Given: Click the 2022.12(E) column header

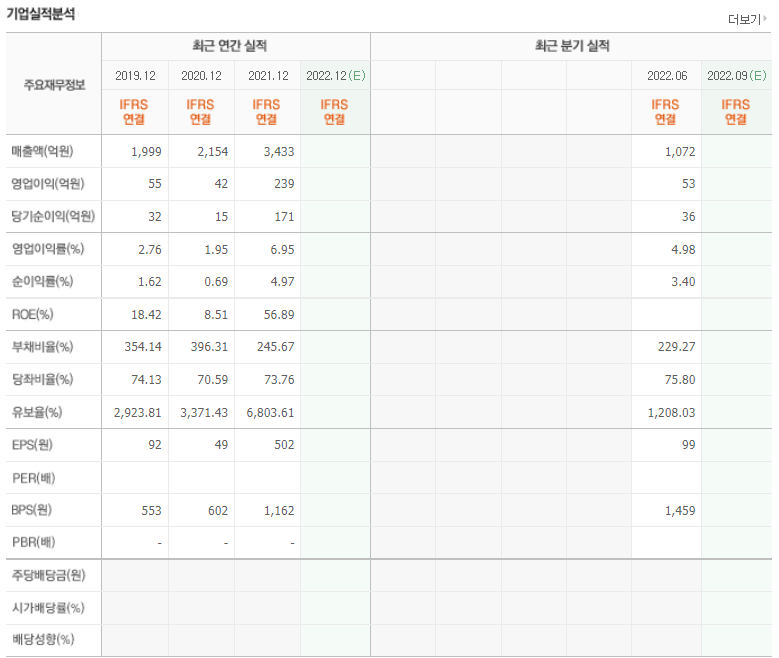Looking at the screenshot, I should (x=335, y=76).
